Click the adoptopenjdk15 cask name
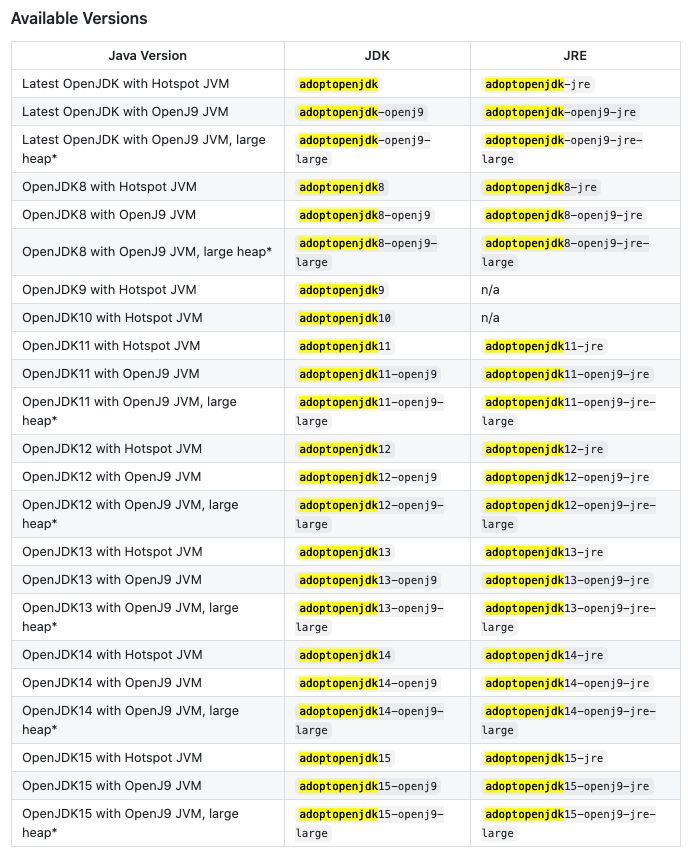 (345, 759)
